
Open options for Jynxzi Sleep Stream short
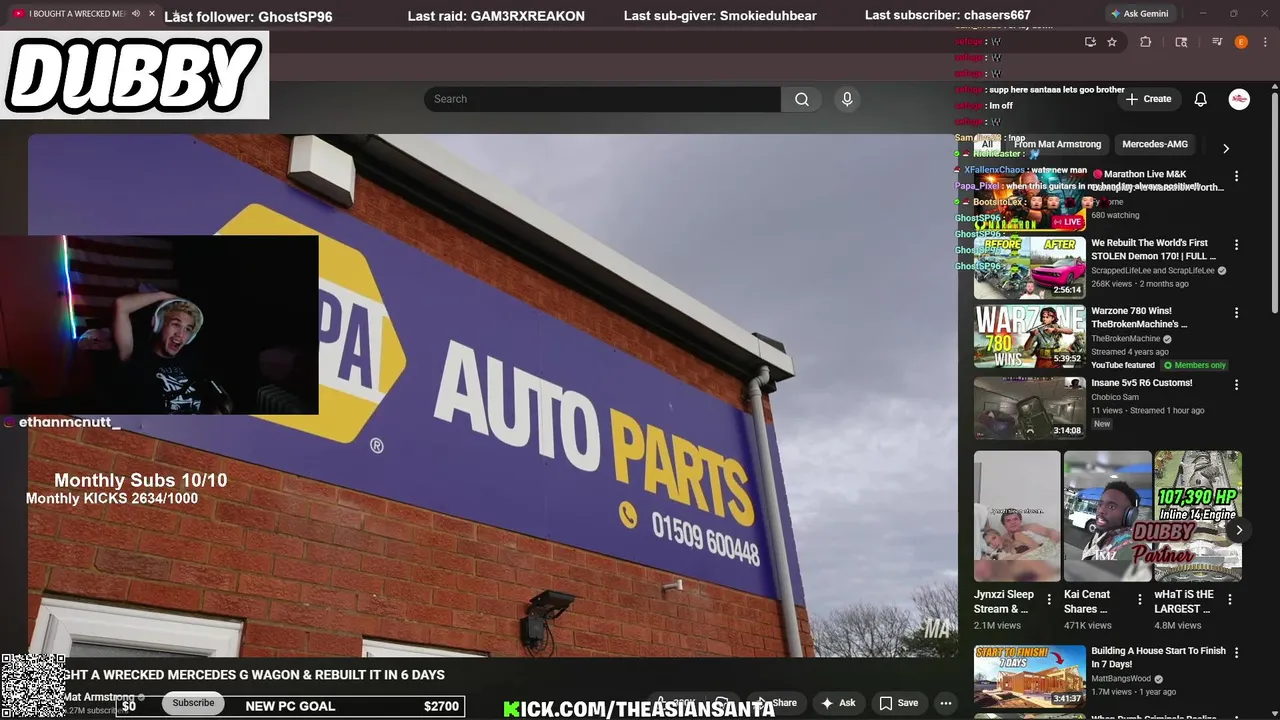point(1049,599)
